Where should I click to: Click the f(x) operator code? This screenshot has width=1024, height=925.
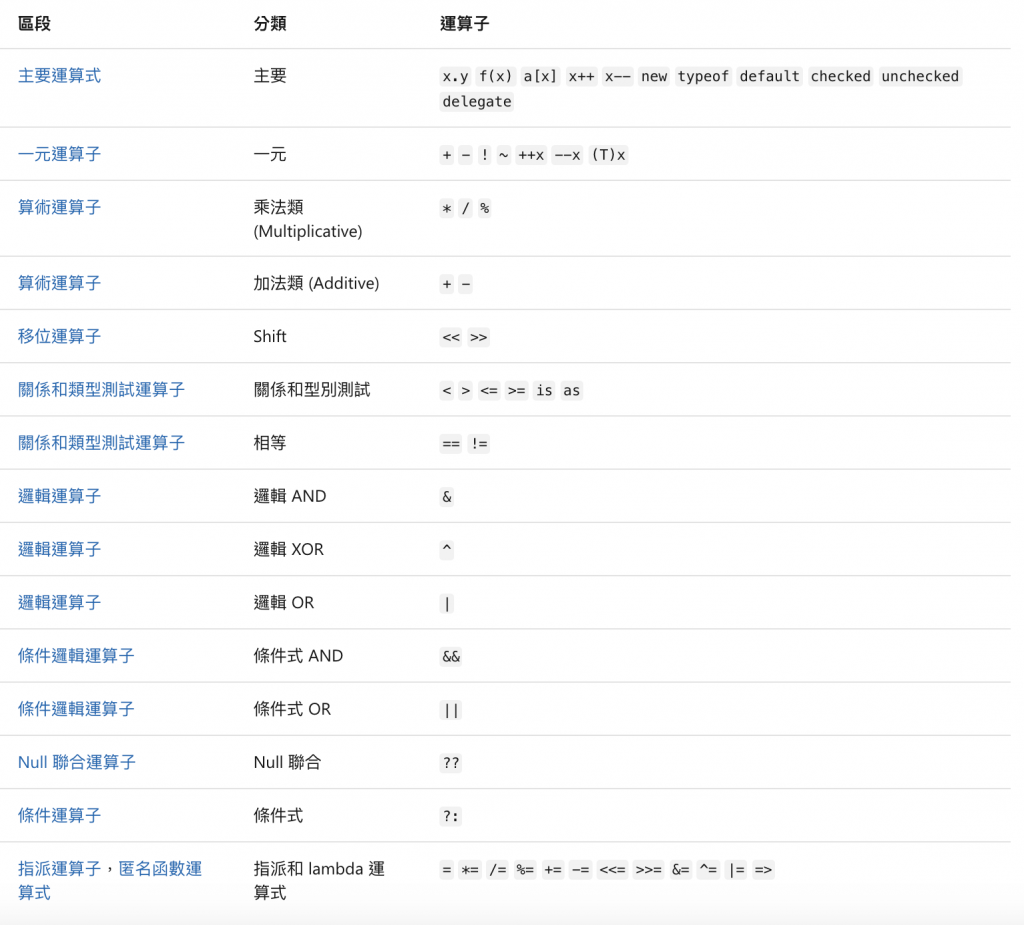[x=496, y=76]
